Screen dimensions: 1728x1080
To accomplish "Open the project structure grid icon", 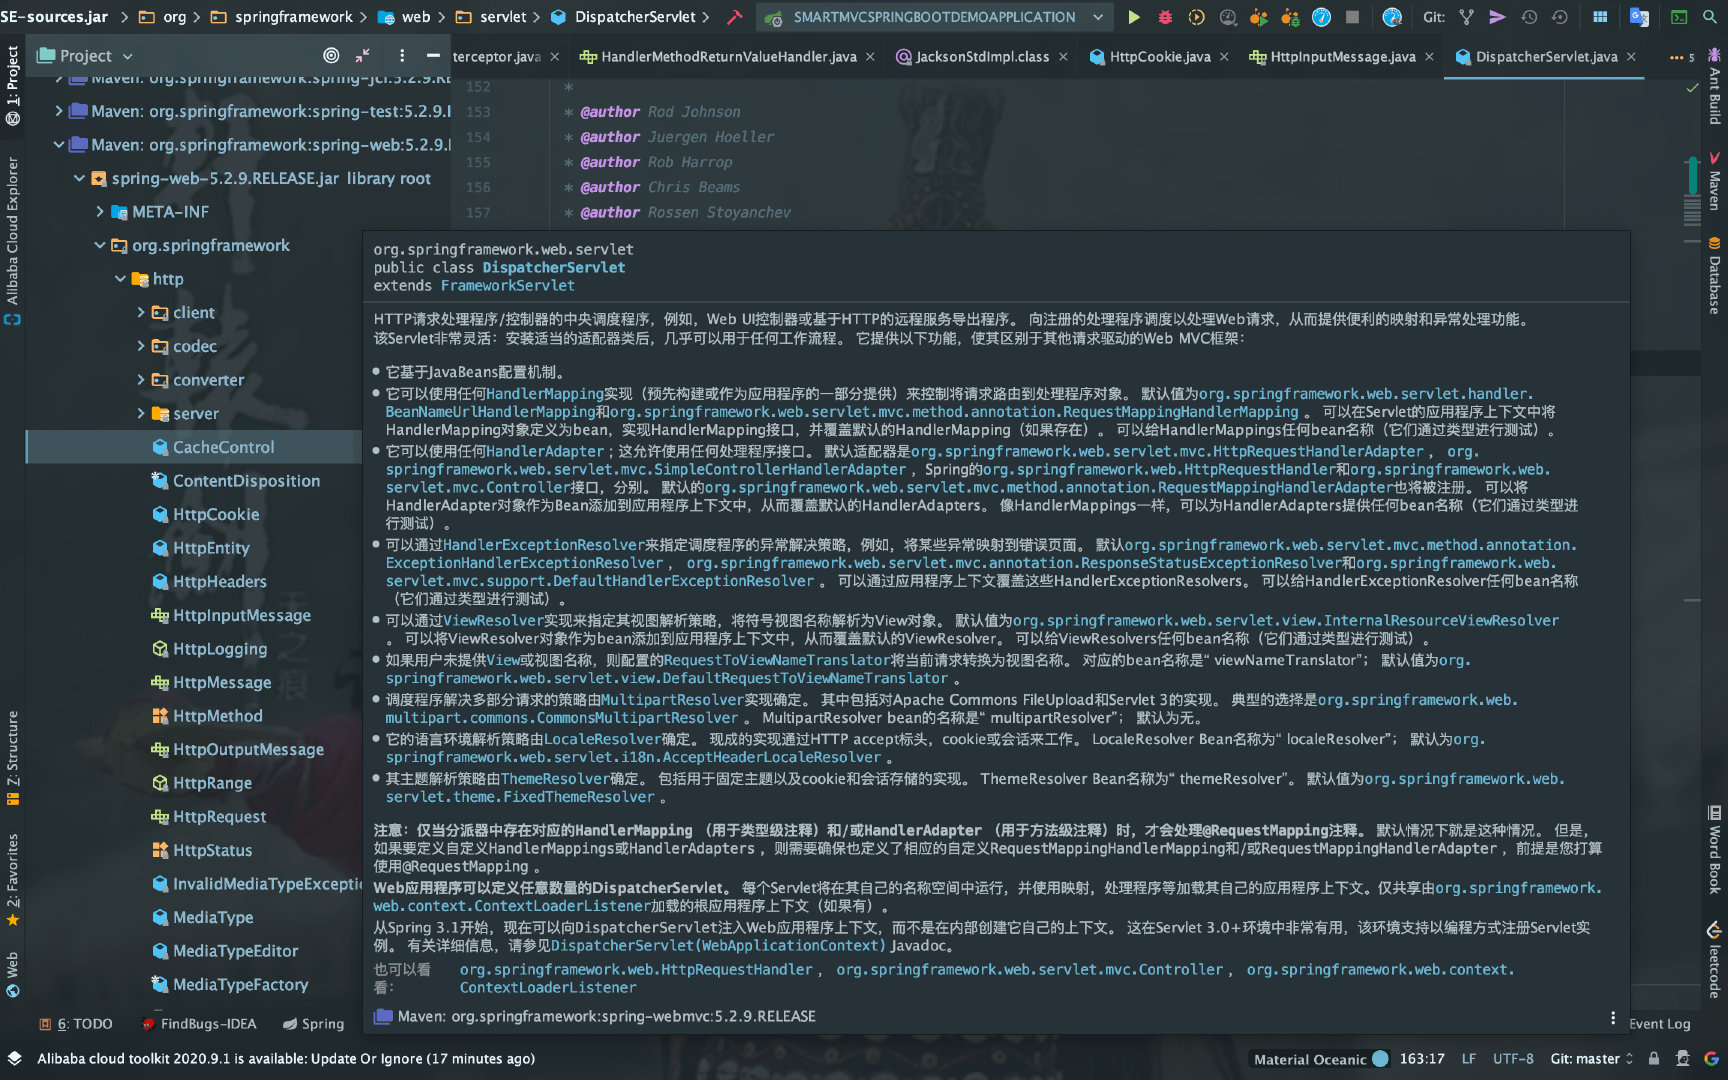I will tap(1600, 17).
